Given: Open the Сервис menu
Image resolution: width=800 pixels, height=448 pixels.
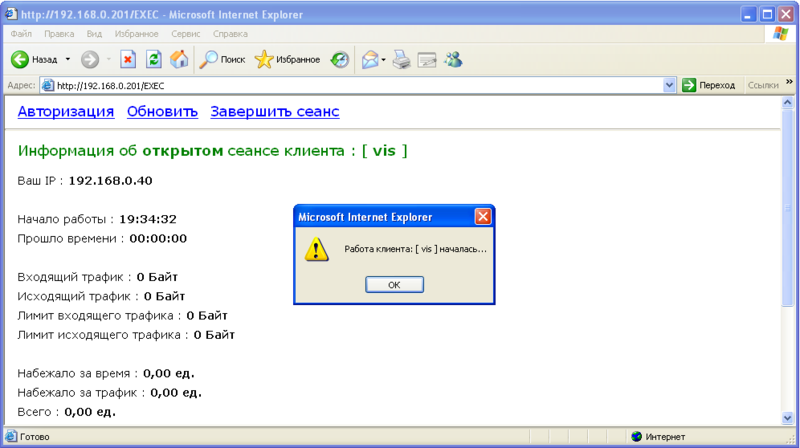Looking at the screenshot, I should (185, 34).
